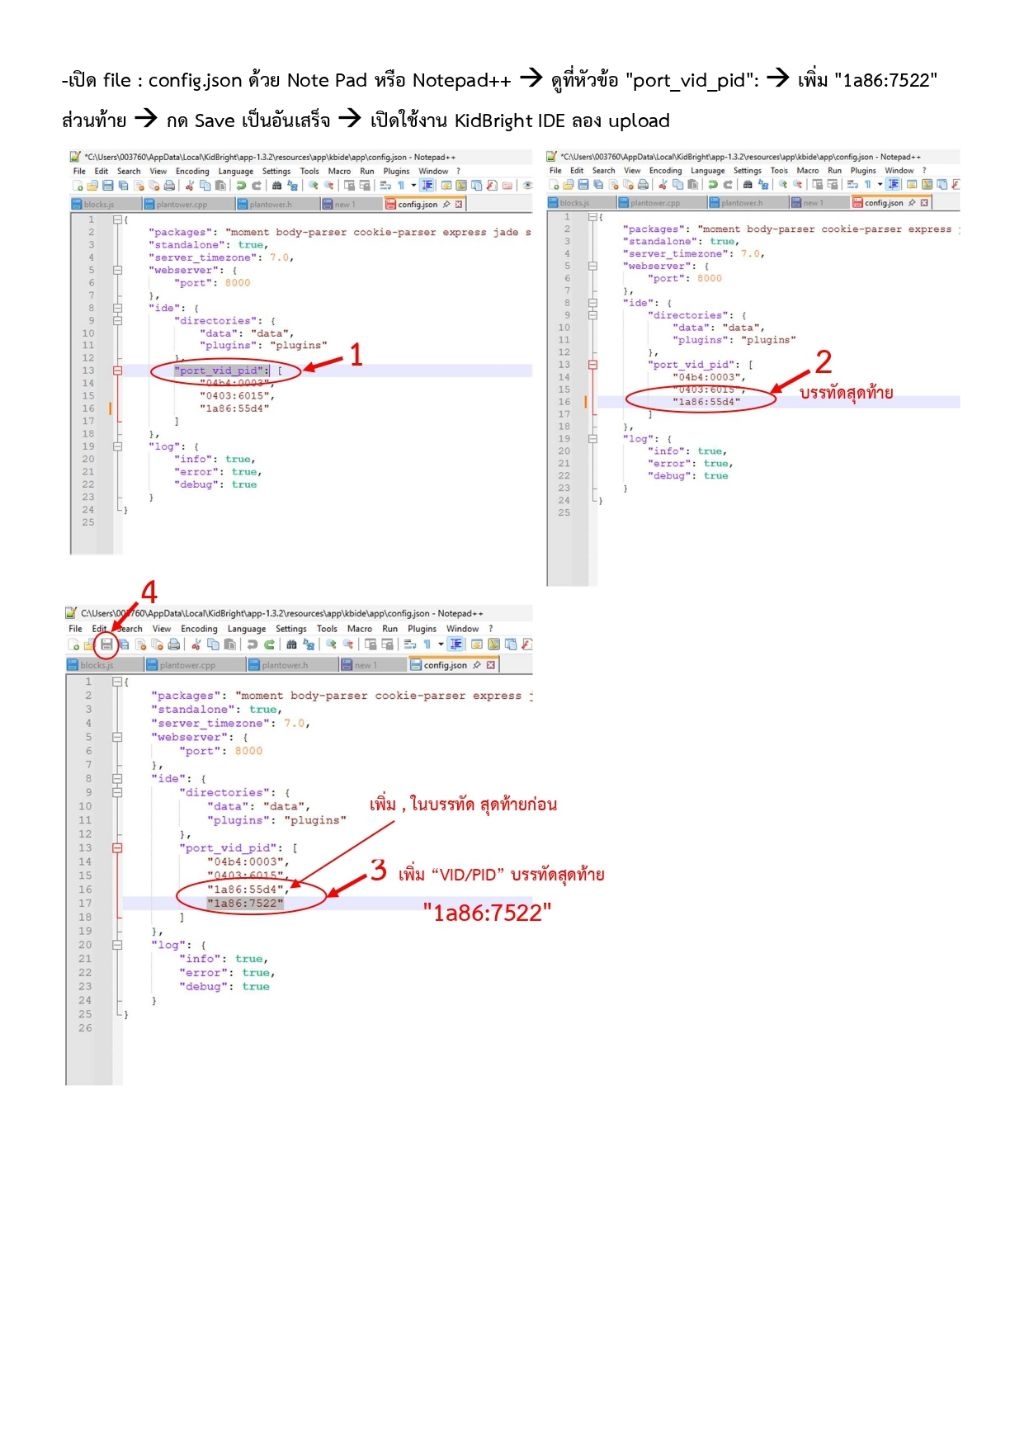Viewport: 1024px width, 1448px height.
Task: Collapse the port_vid_pid fold at line 13, top-left window
Action: pos(117,370)
